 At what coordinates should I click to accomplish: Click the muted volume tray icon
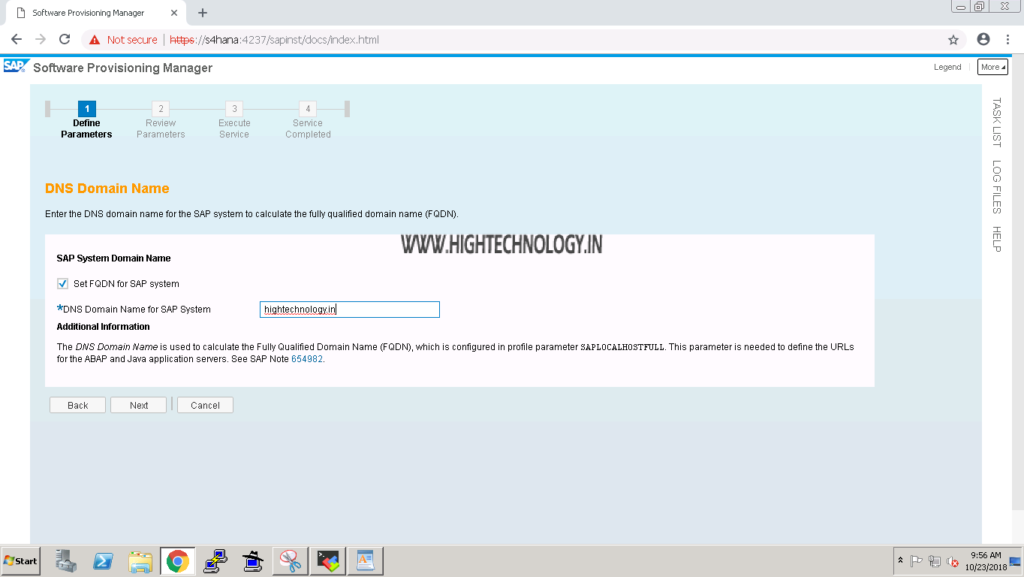click(x=953, y=561)
